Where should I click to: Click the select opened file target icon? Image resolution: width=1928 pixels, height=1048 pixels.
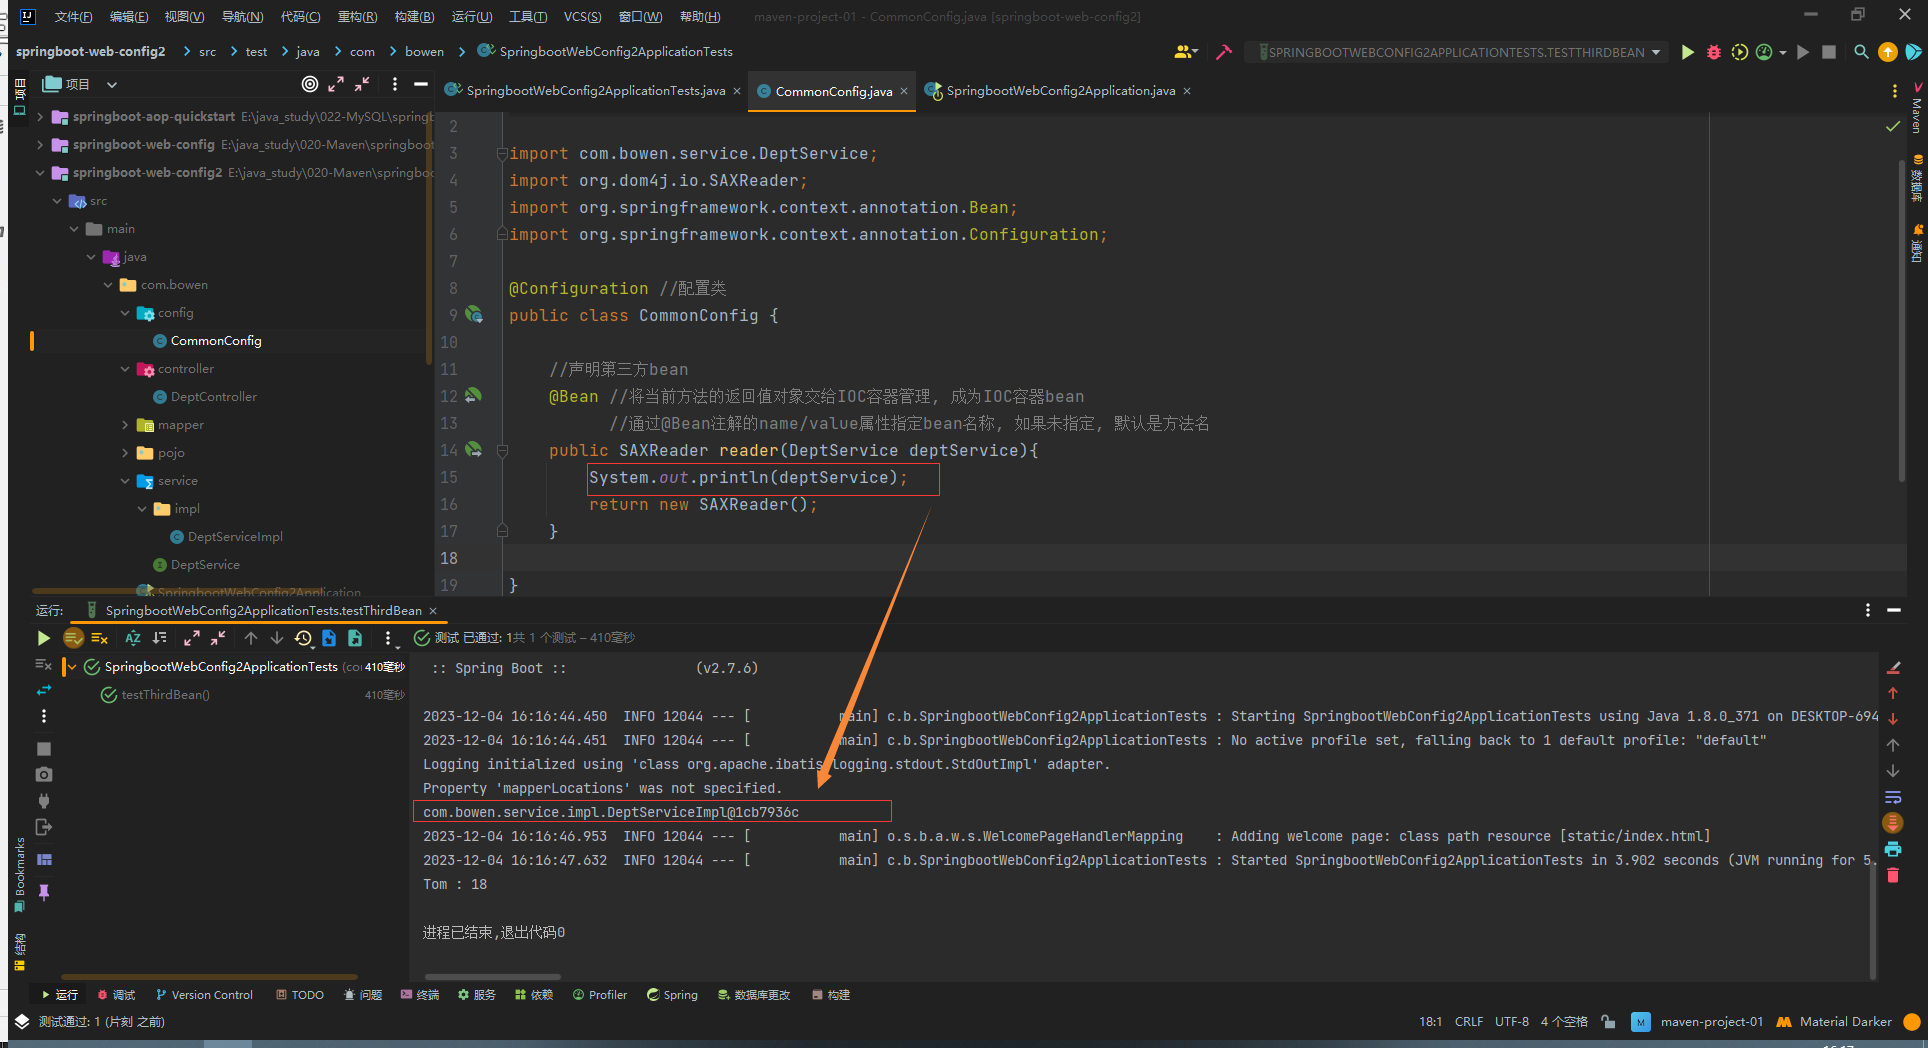pos(310,84)
